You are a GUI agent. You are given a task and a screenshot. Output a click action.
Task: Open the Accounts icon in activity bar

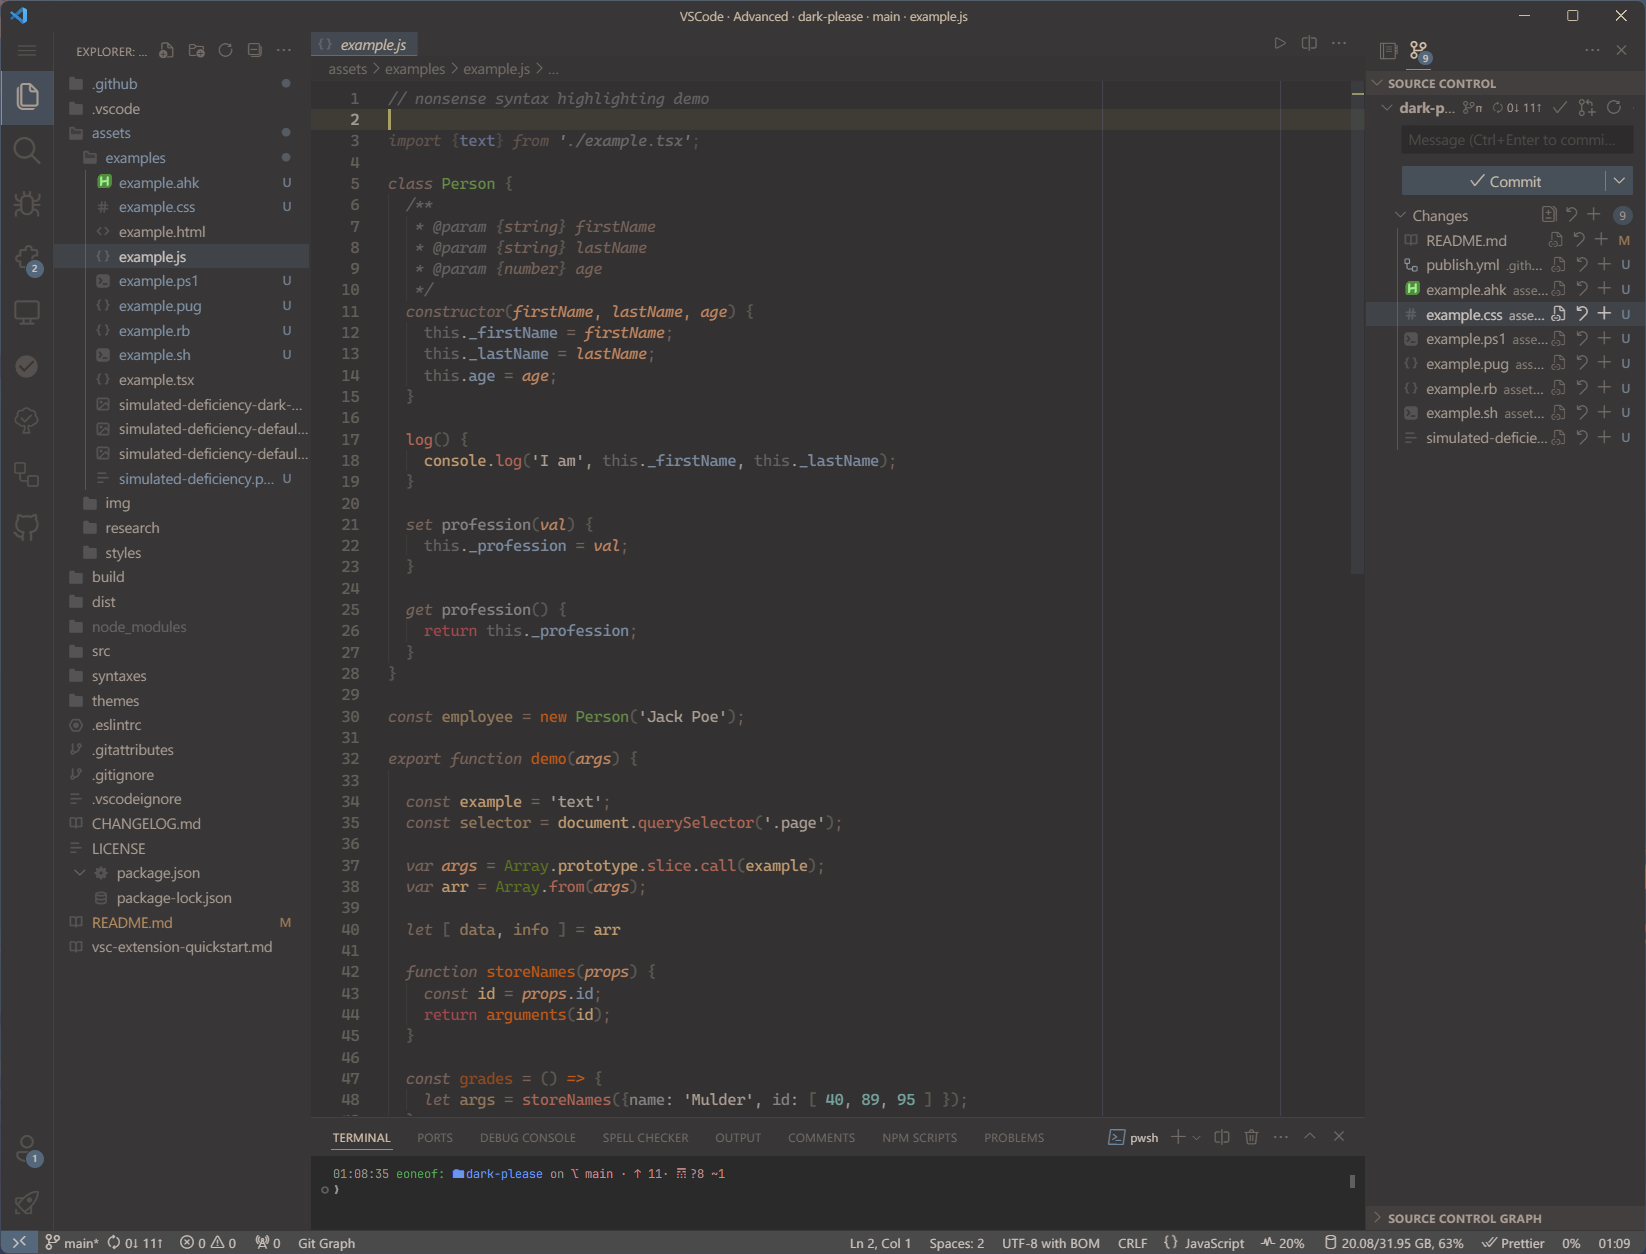(x=27, y=1149)
